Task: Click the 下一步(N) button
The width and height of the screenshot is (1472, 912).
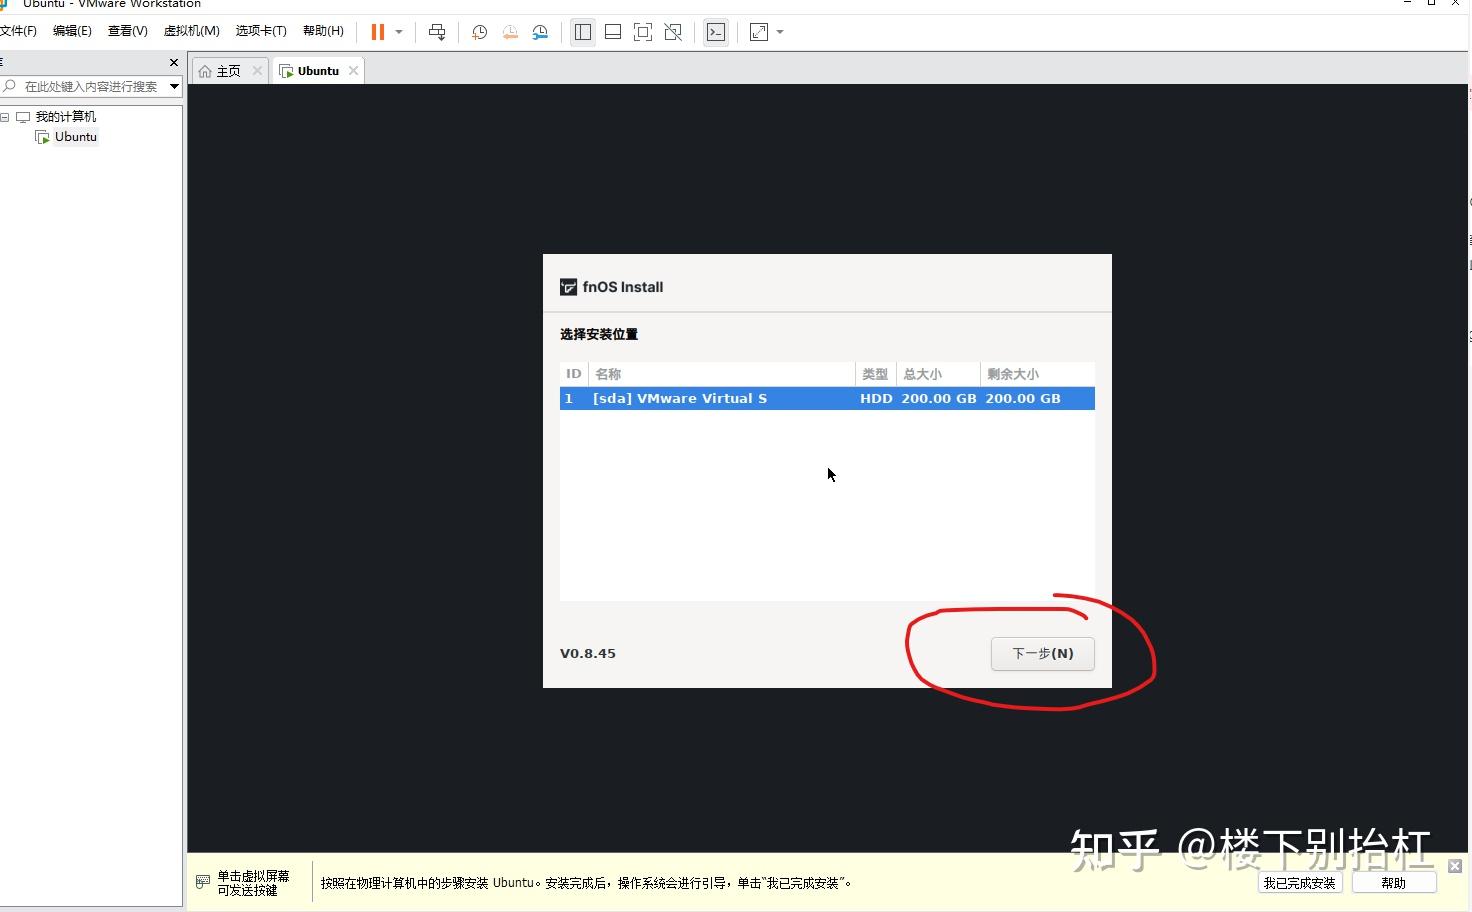Action: [x=1042, y=653]
